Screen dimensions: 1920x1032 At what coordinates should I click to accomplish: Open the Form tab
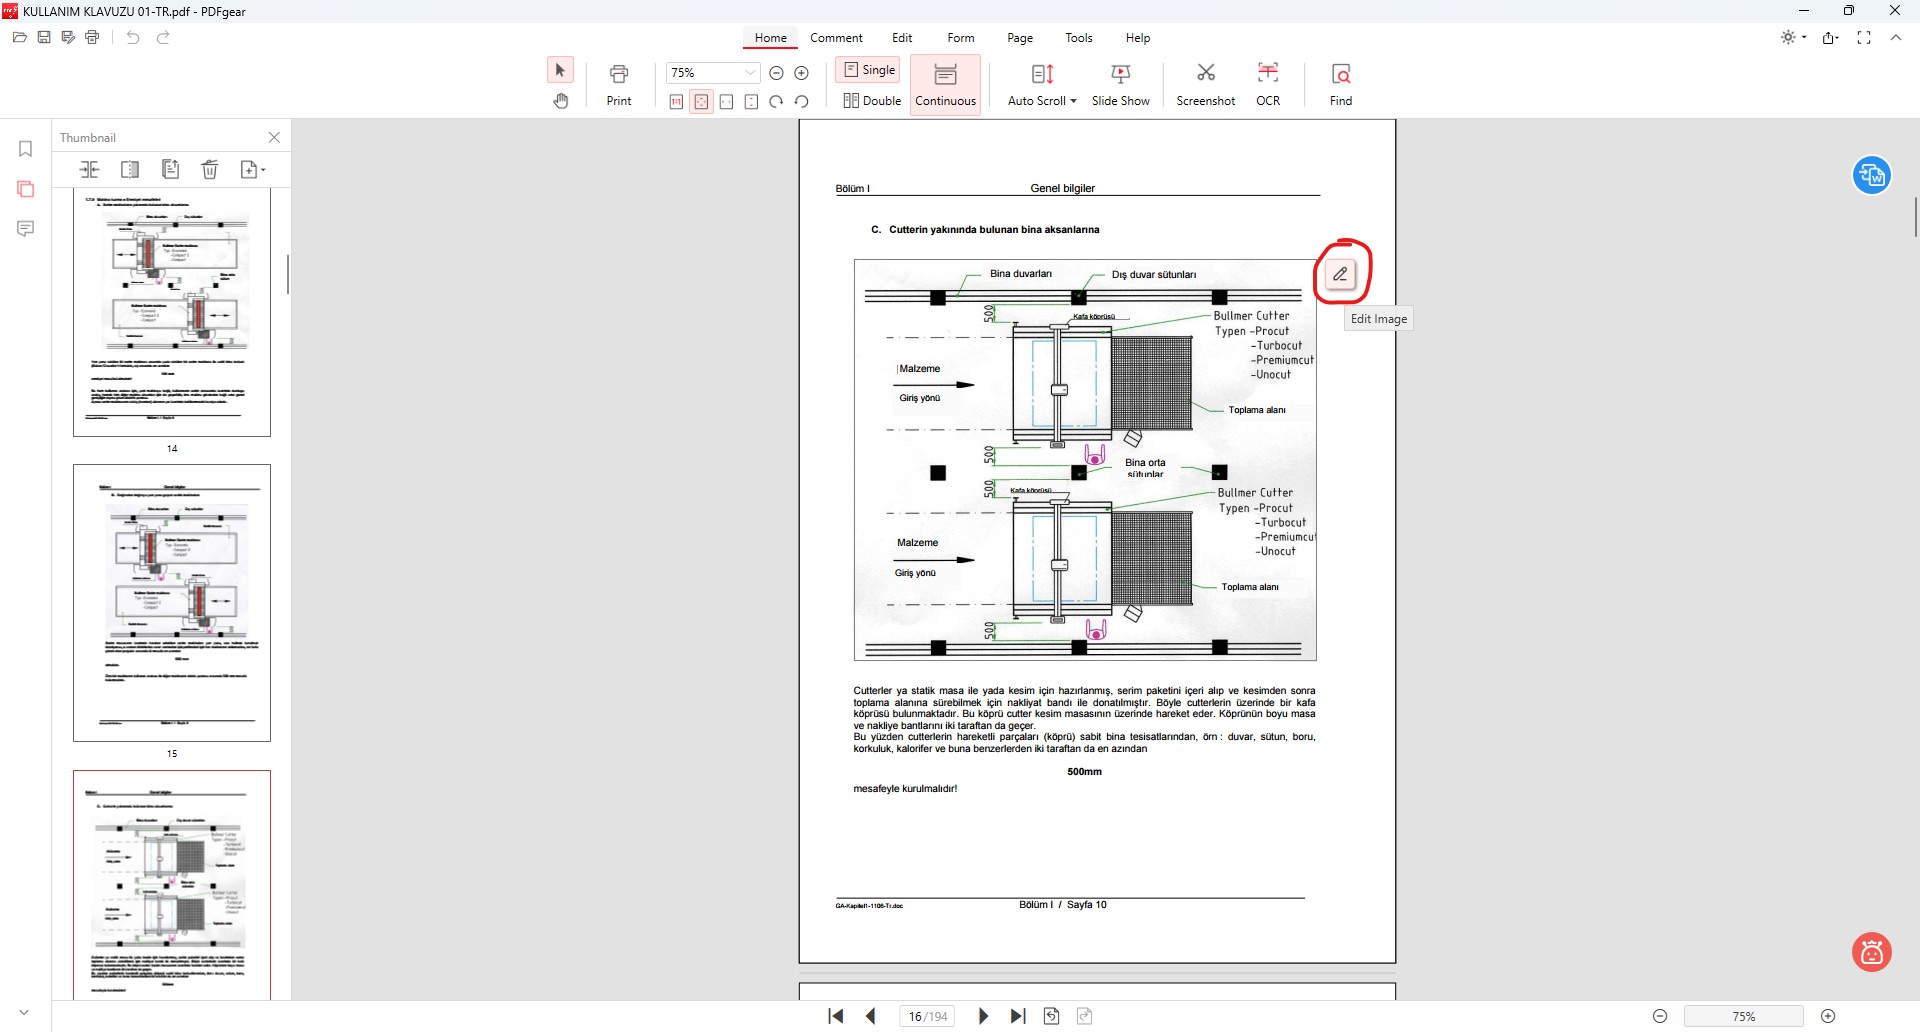960,38
